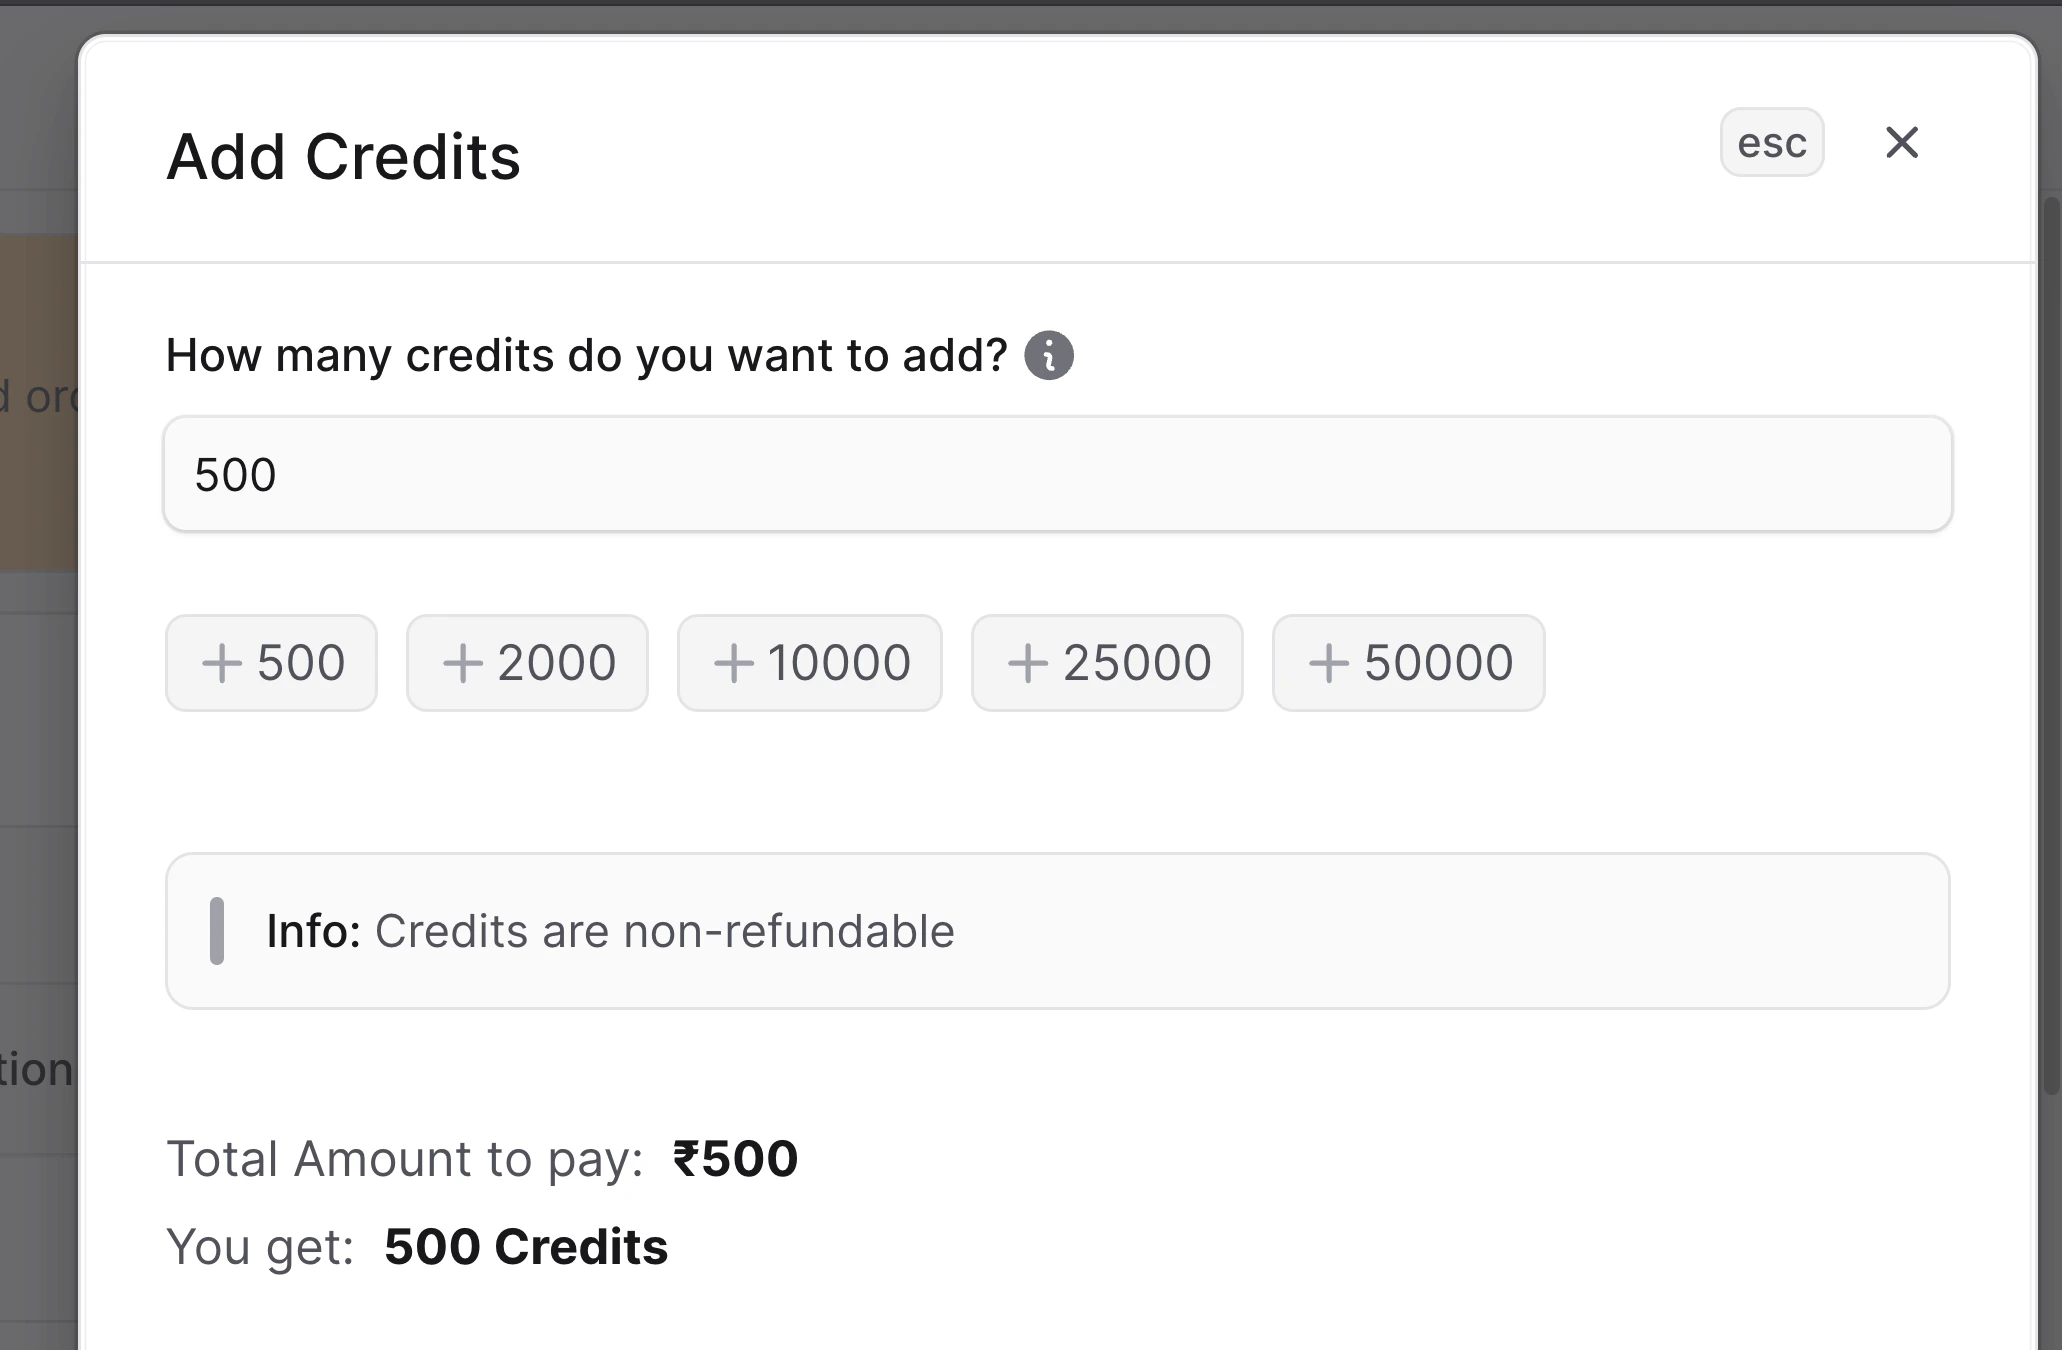Click the info icon next to the question
Screen dimensions: 2062x1350
pos(1049,355)
